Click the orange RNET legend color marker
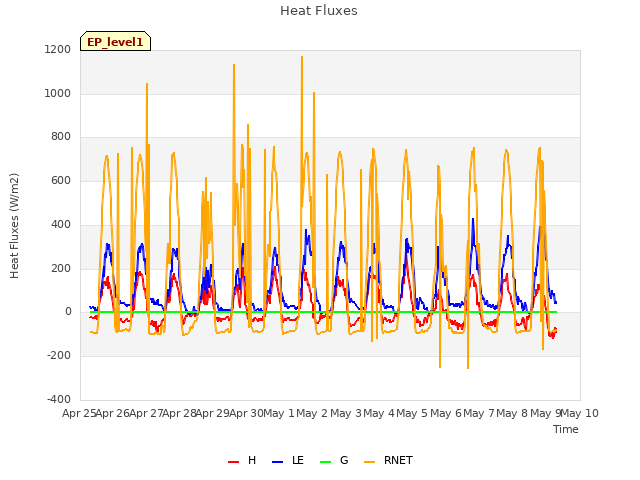Viewport: 640px width, 480px height. tap(369, 462)
